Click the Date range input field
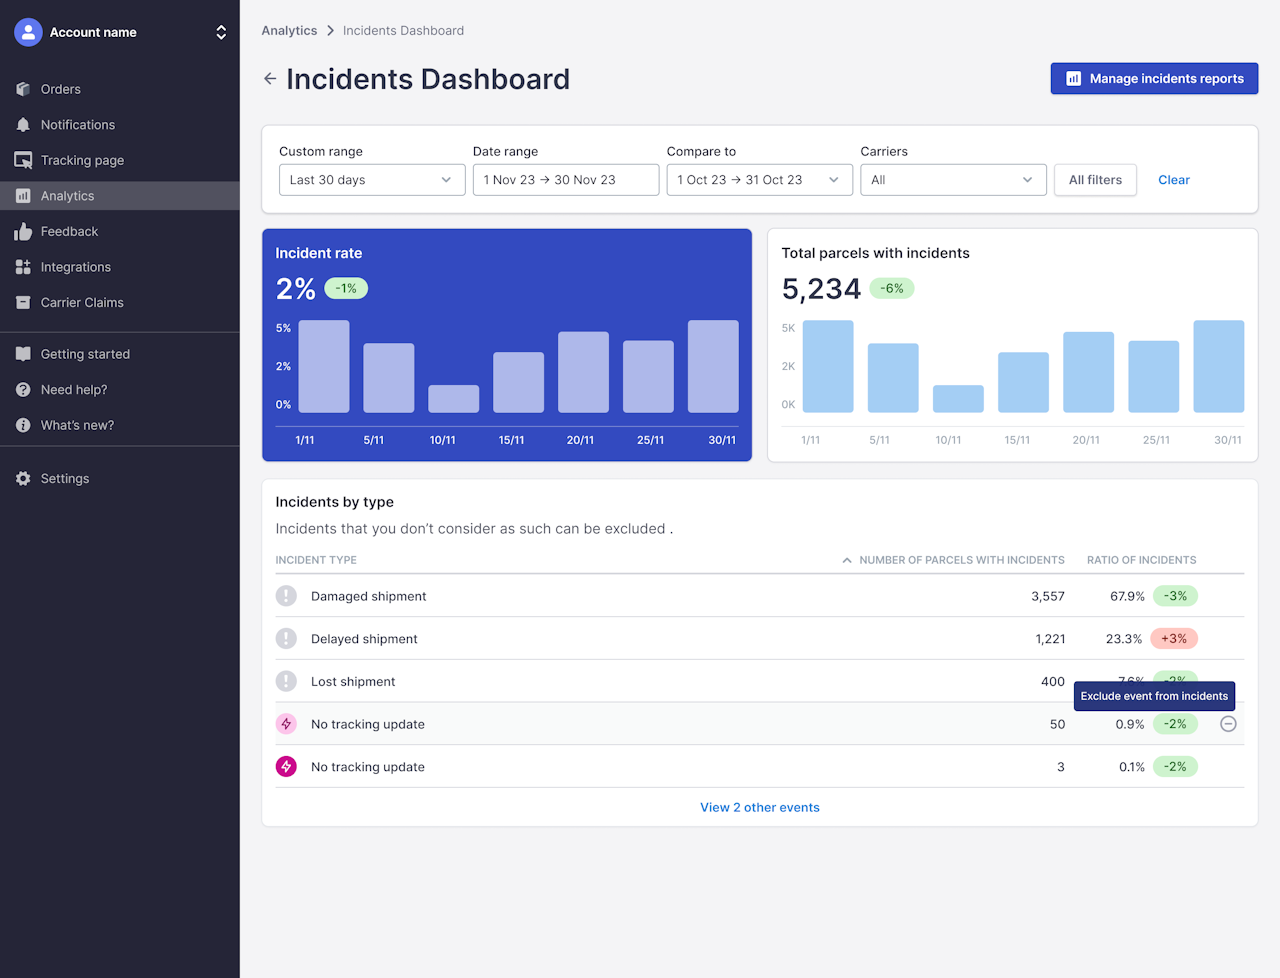Screen dimensions: 1280x978 click(565, 180)
